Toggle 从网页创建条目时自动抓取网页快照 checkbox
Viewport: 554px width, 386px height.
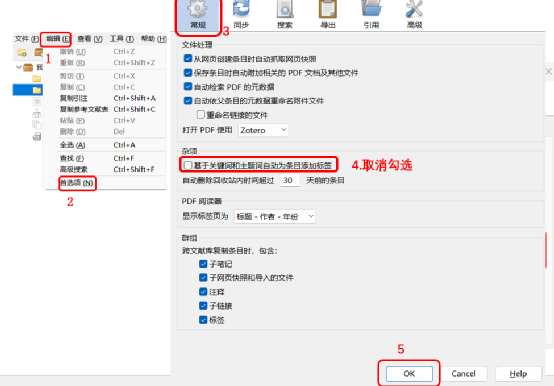point(188,58)
